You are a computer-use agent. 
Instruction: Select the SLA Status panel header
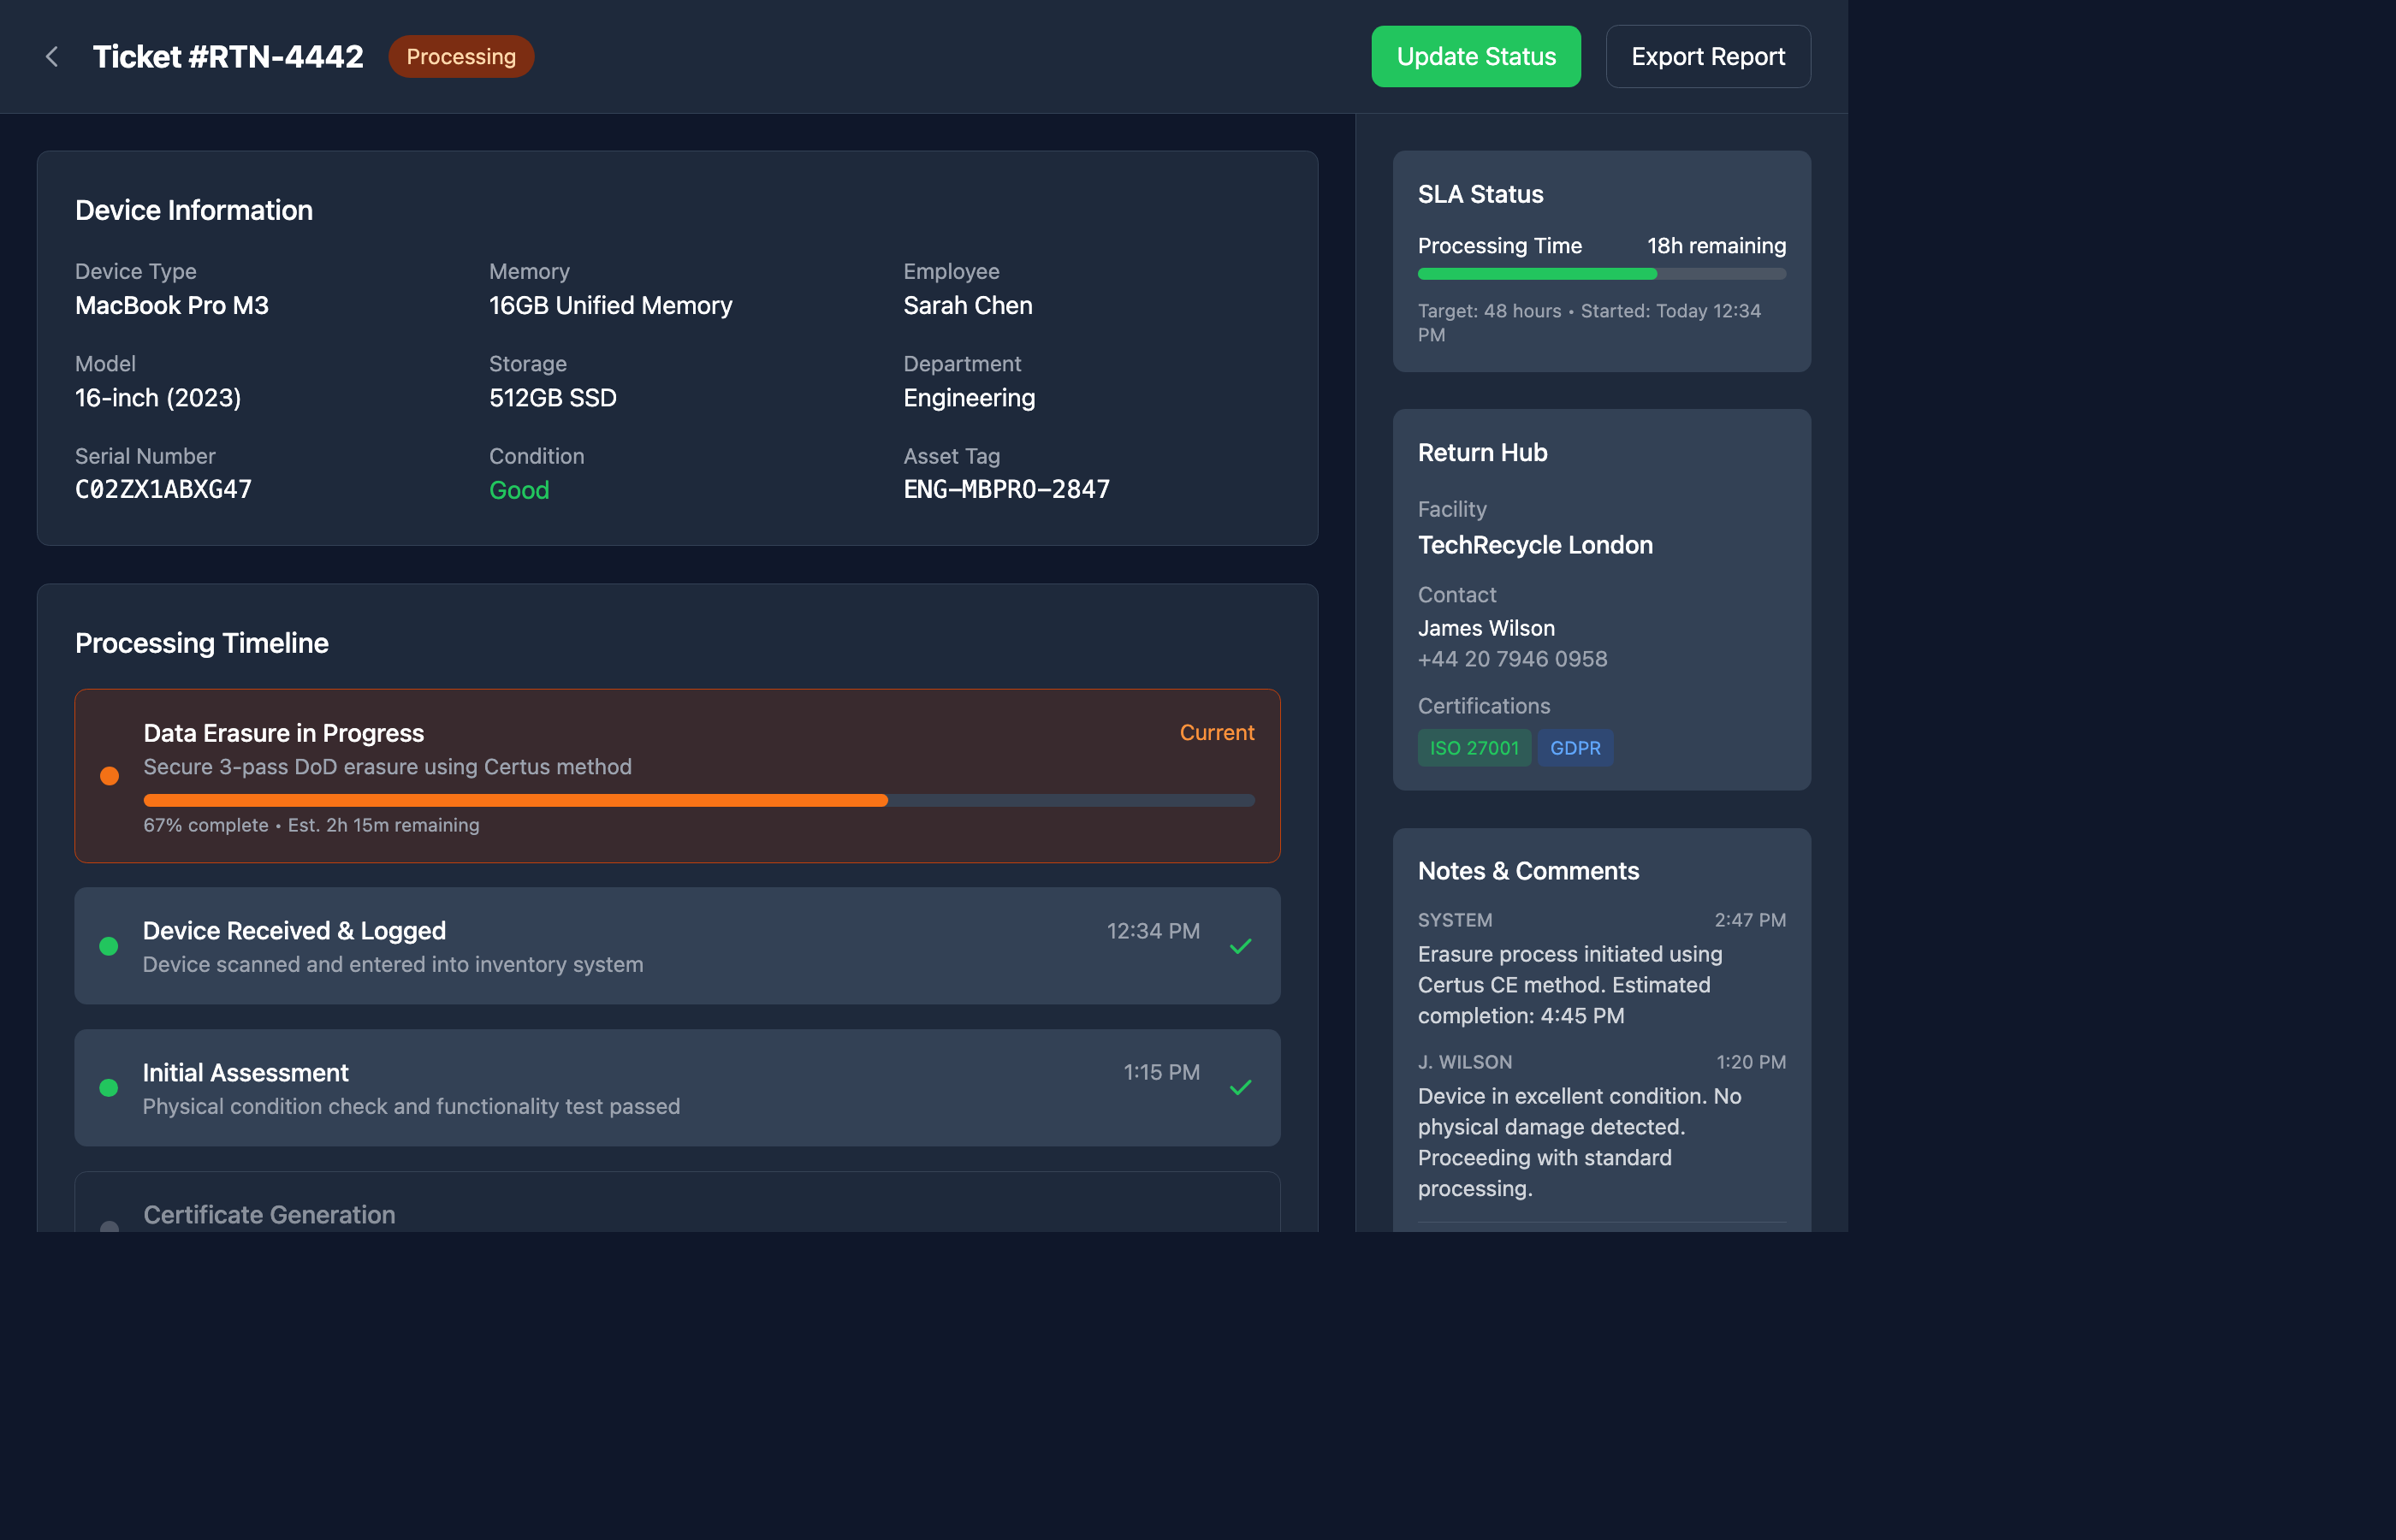(1480, 194)
